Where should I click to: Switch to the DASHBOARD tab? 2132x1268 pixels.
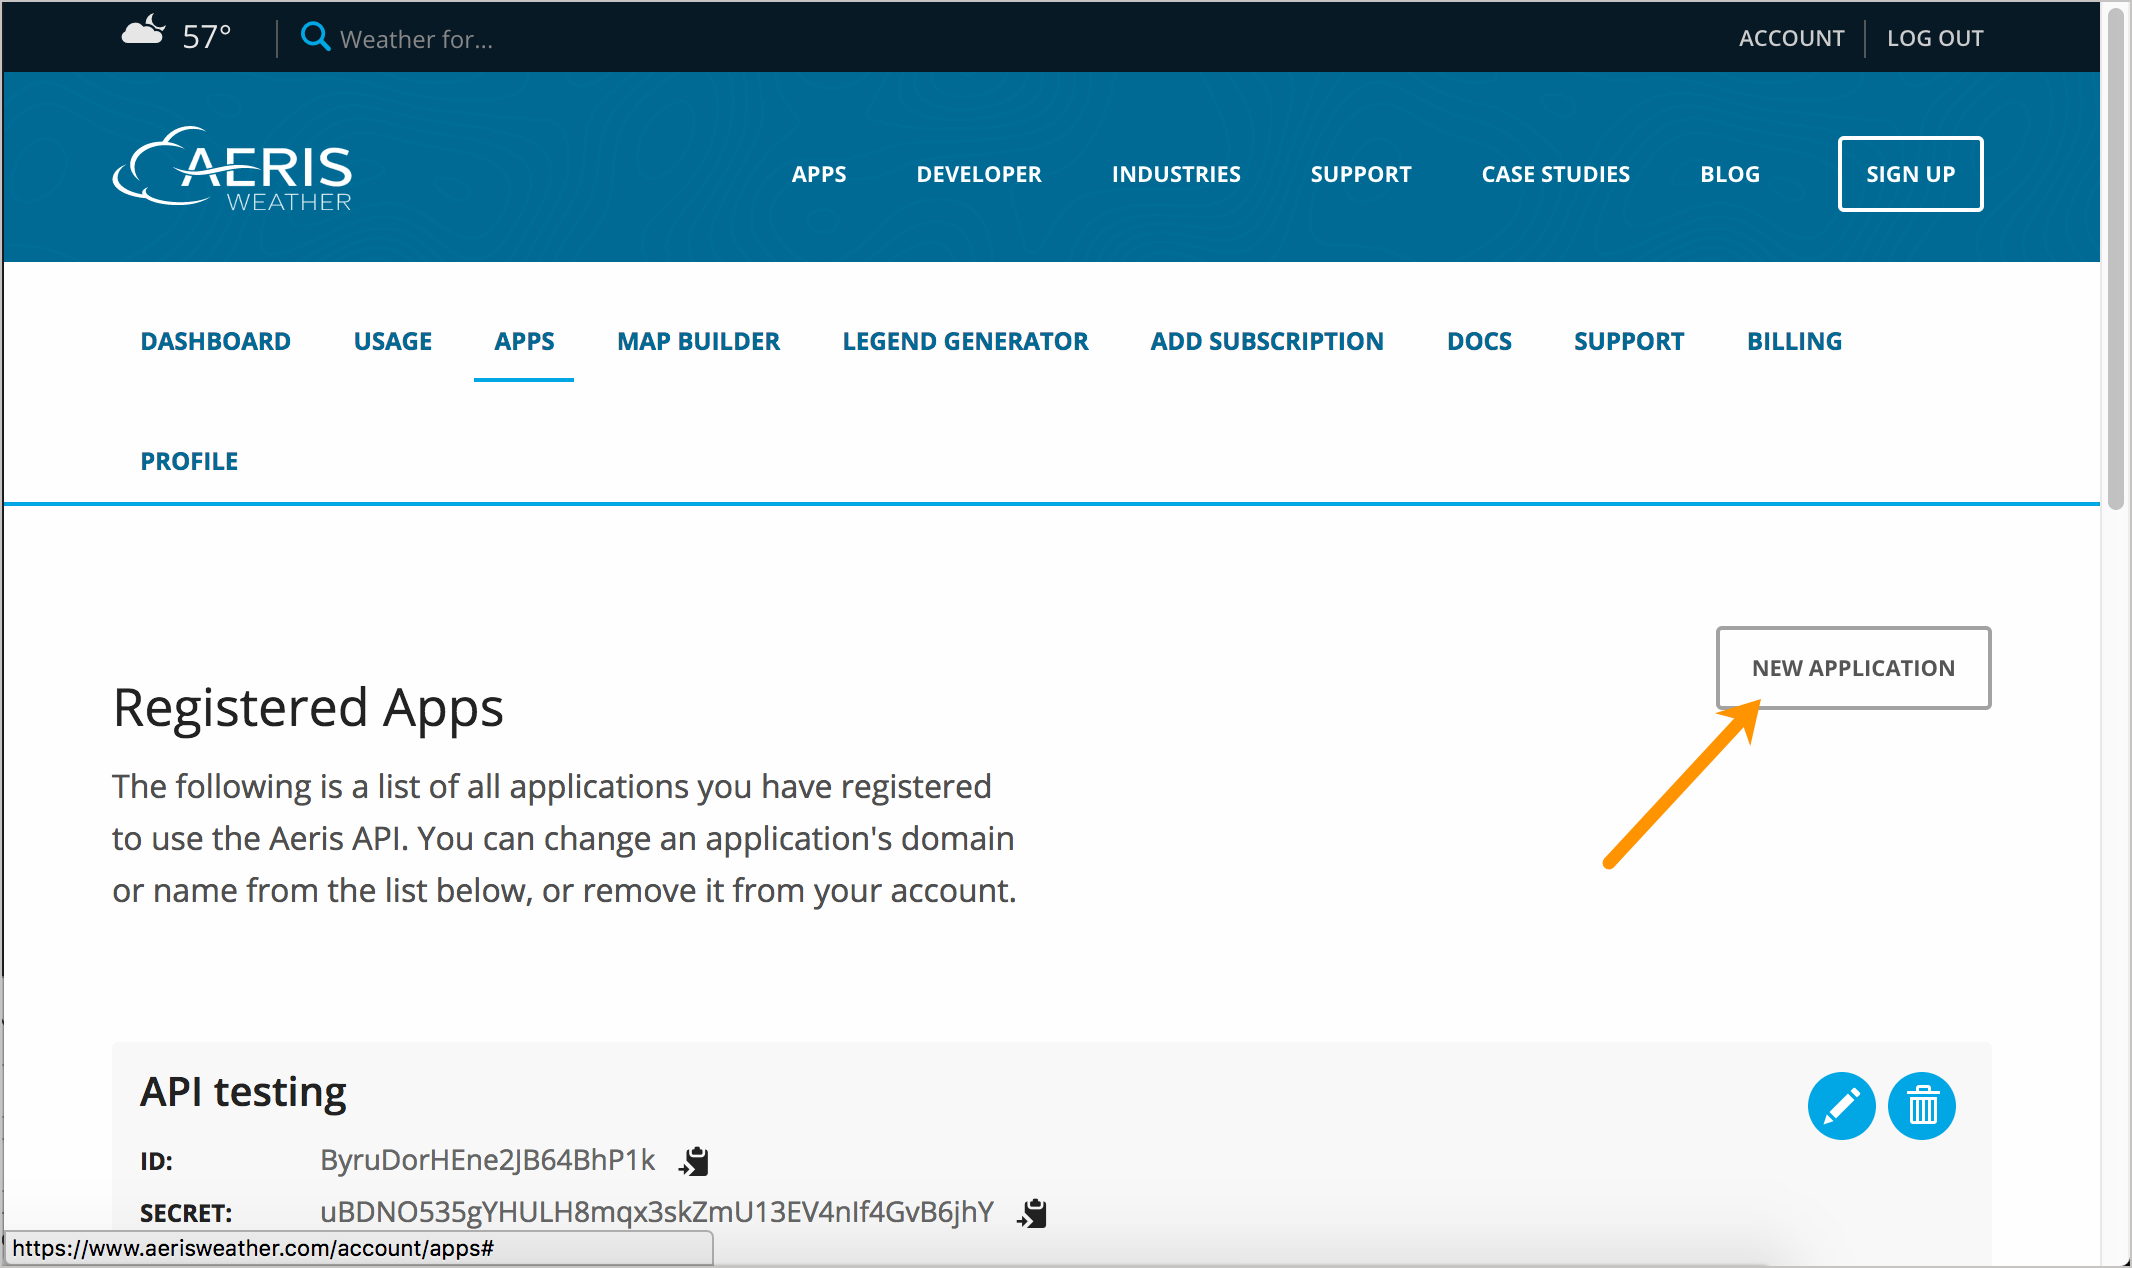(x=215, y=341)
